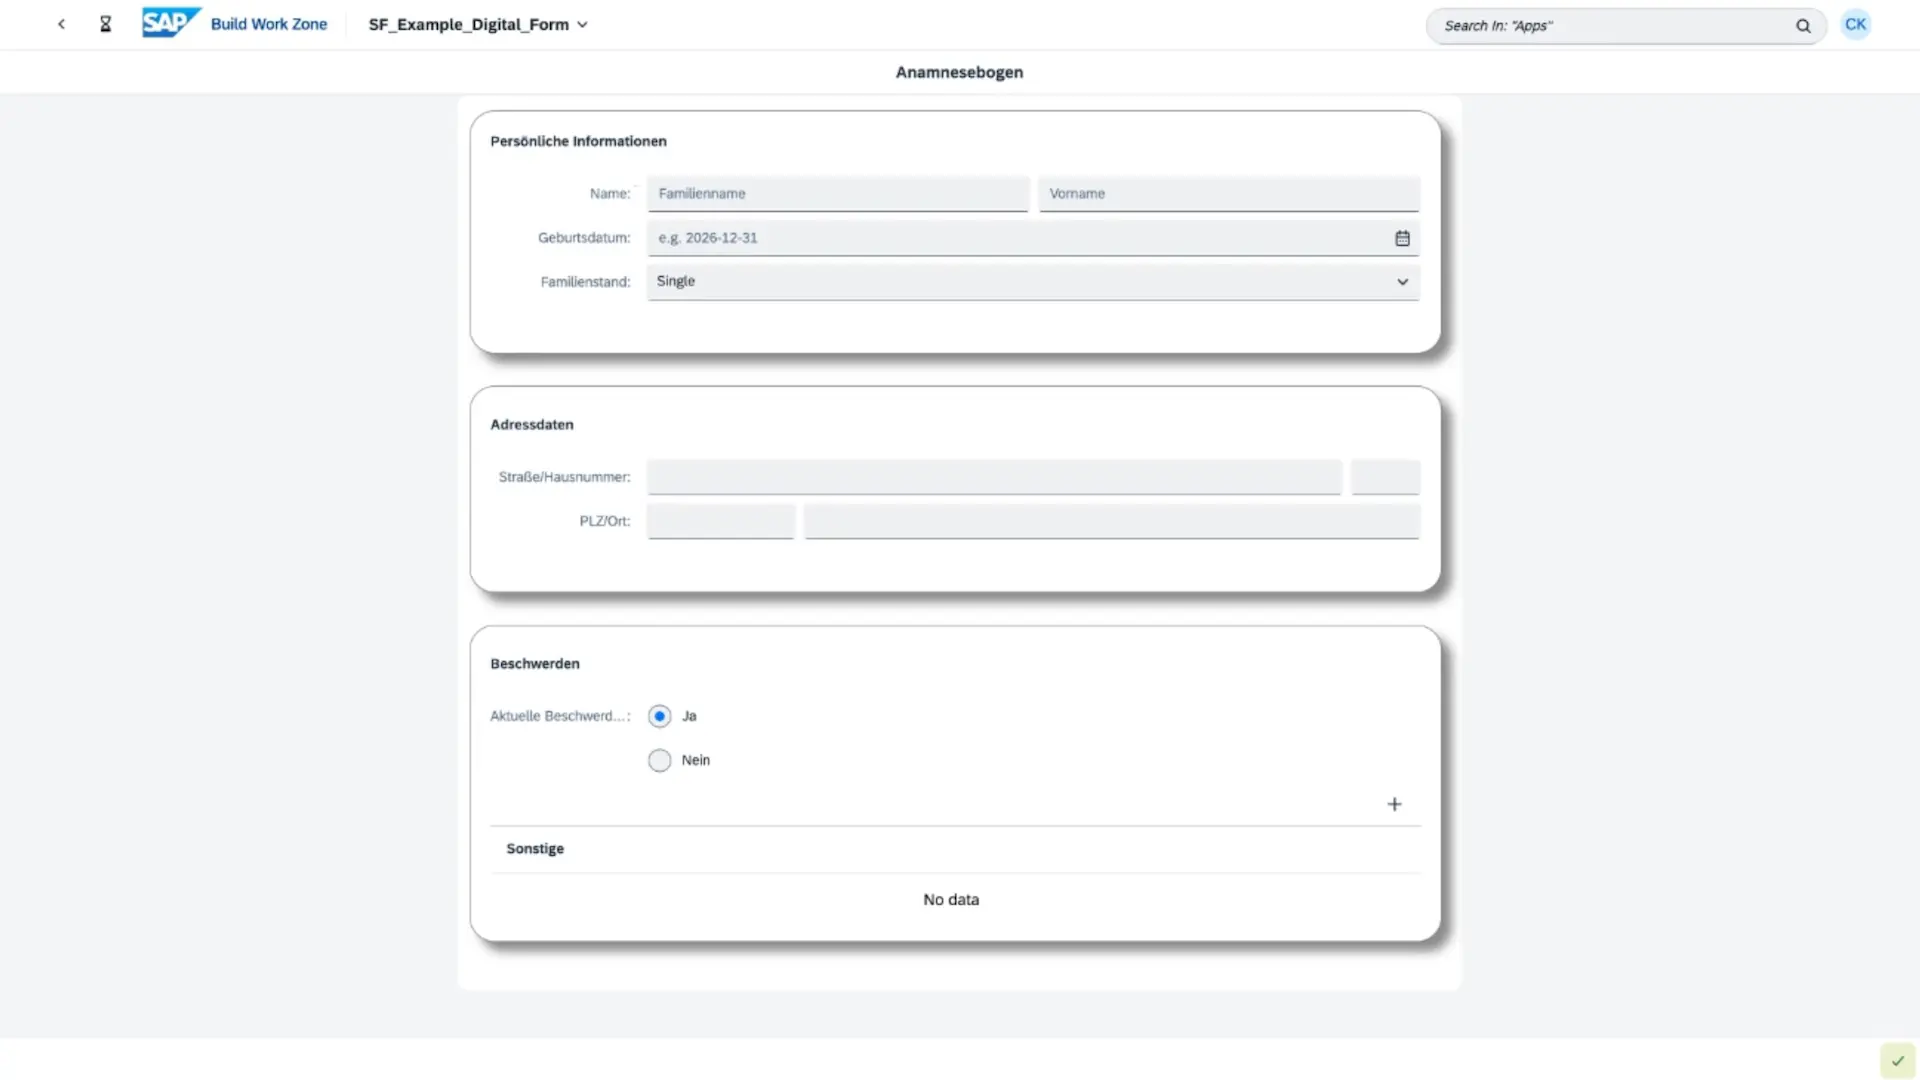
Task: Click the hourglass history icon
Action: [105, 24]
